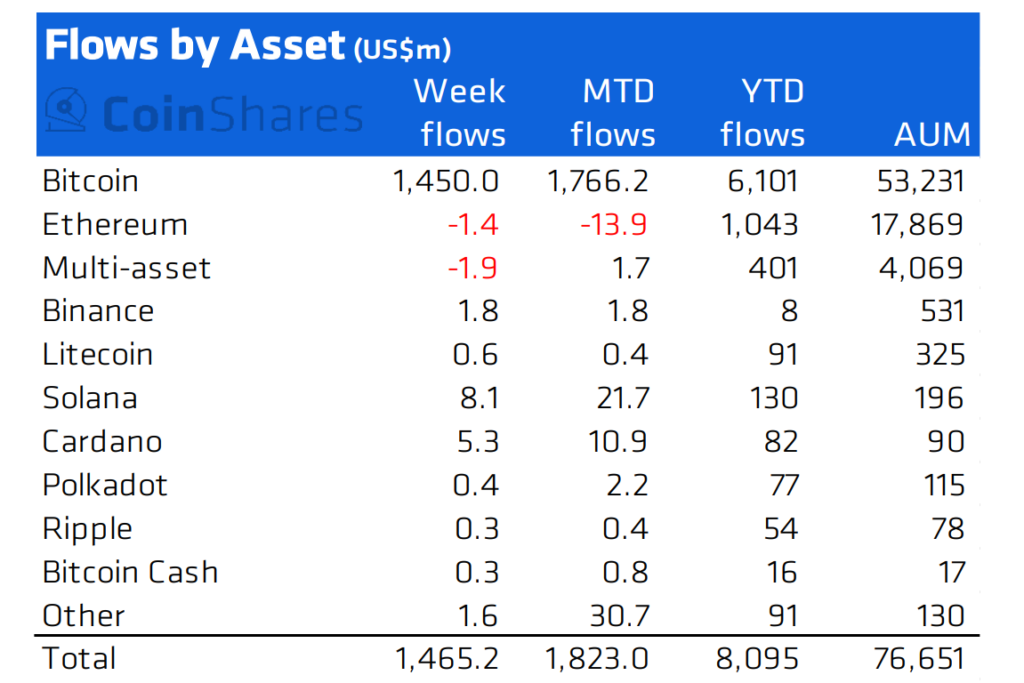Click the AUM column header
Screen dimensions: 1024x683
point(933,135)
